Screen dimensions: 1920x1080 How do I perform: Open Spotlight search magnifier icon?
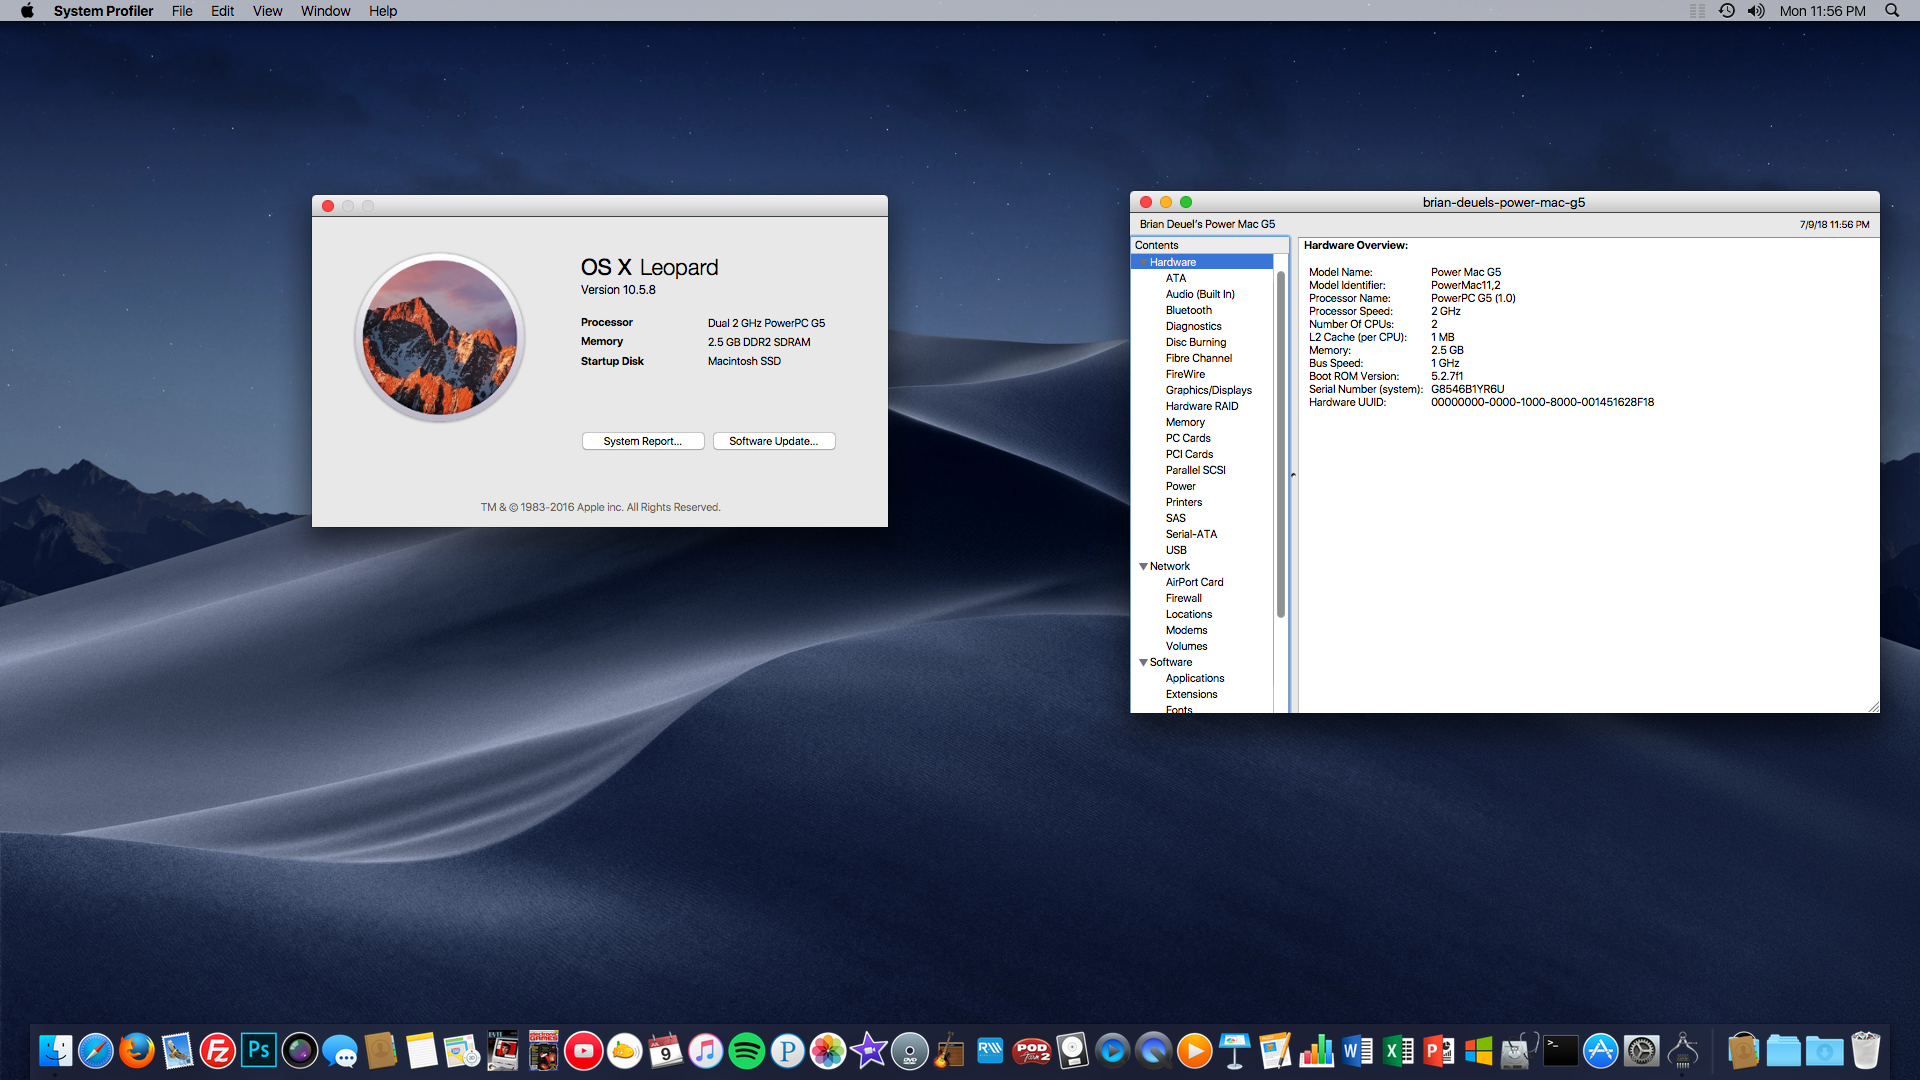tap(1892, 11)
